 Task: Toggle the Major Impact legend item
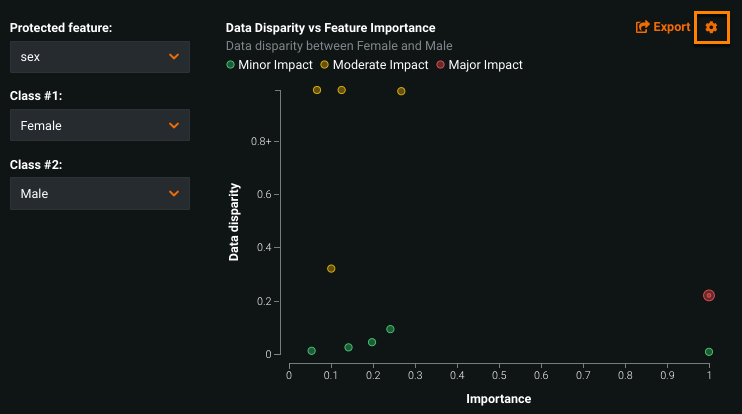pos(478,65)
